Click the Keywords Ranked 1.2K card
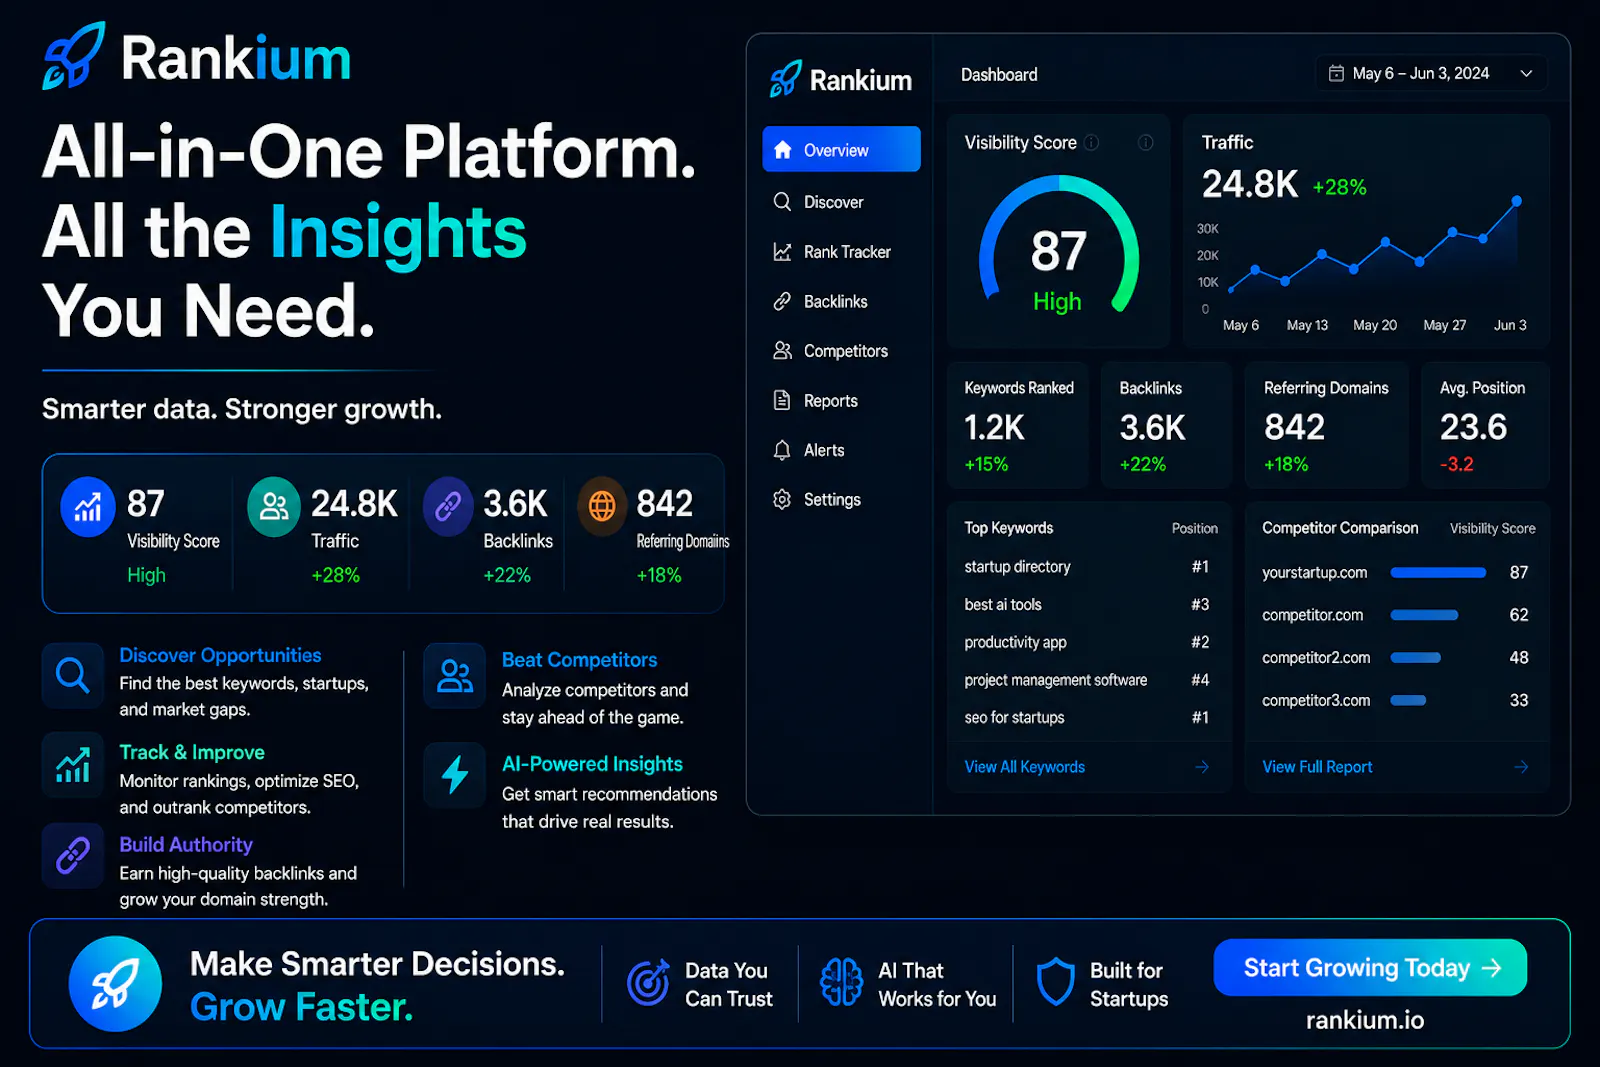The height and width of the screenshot is (1067, 1600). 1018,425
